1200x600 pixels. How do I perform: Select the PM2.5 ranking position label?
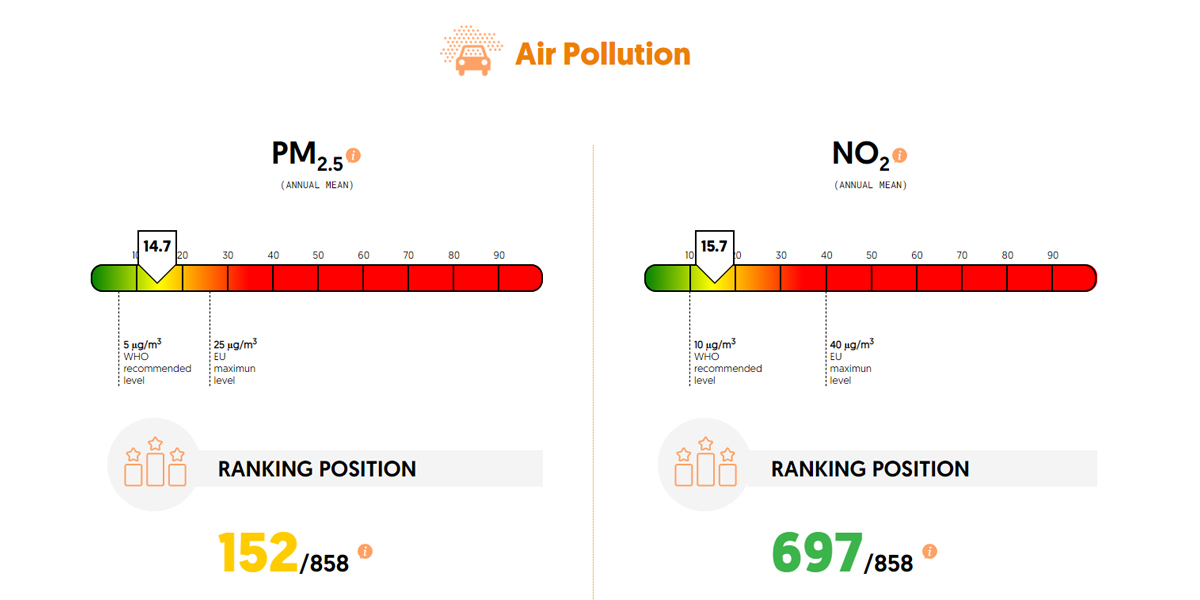(x=317, y=469)
